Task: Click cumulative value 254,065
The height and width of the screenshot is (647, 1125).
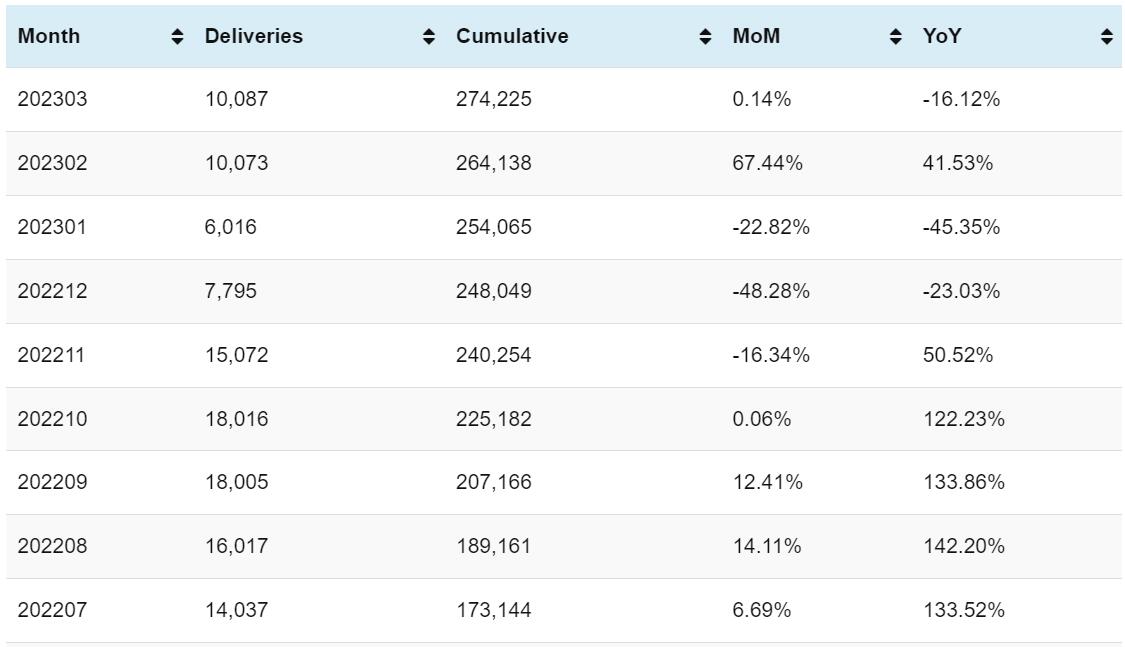Action: click(494, 227)
